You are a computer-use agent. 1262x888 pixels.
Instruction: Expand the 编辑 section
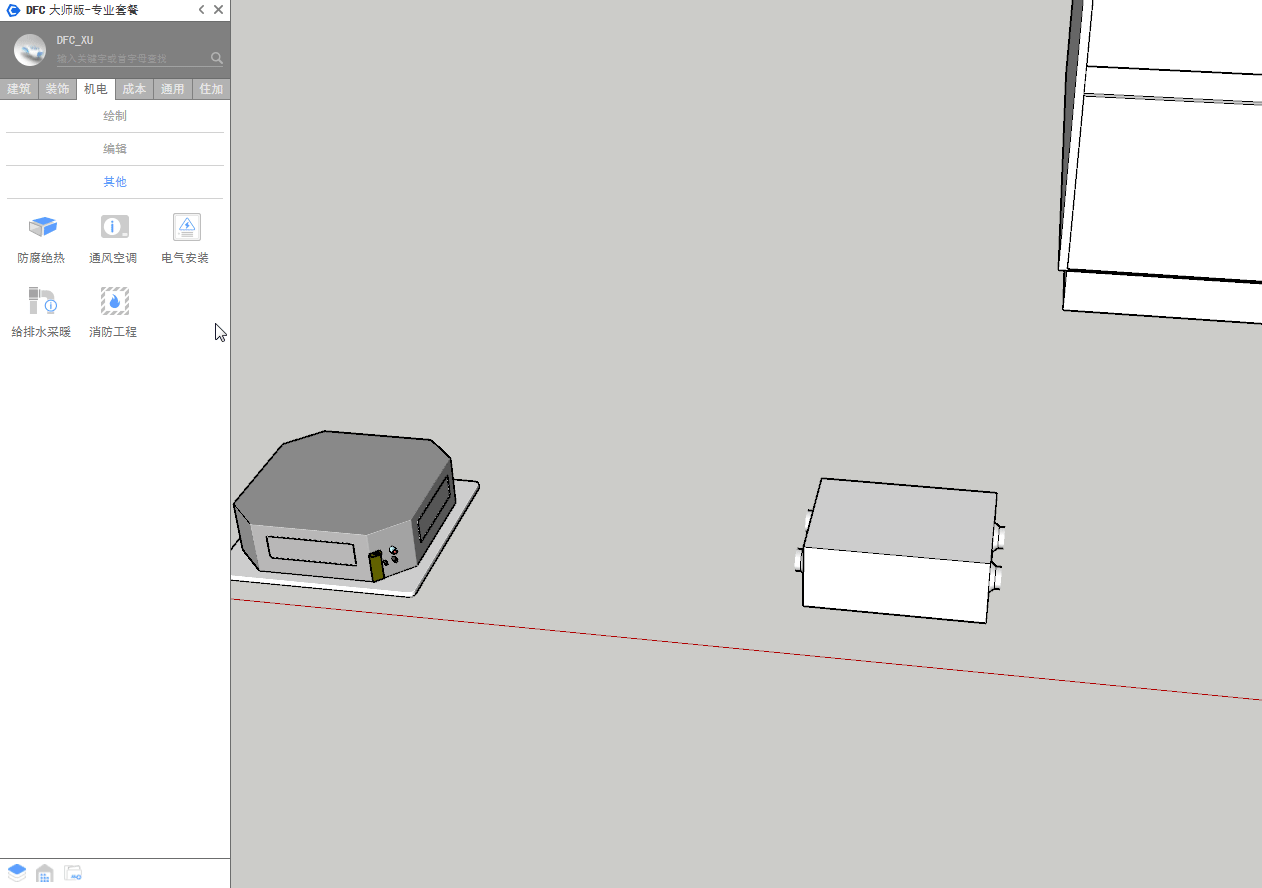(x=115, y=149)
